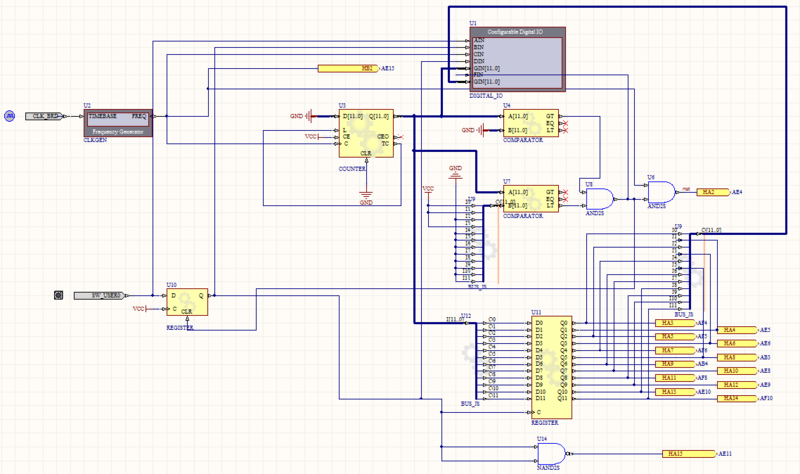800x474 pixels.
Task: Click the round clock symbol beside CLK_BRD
Action: point(9,116)
